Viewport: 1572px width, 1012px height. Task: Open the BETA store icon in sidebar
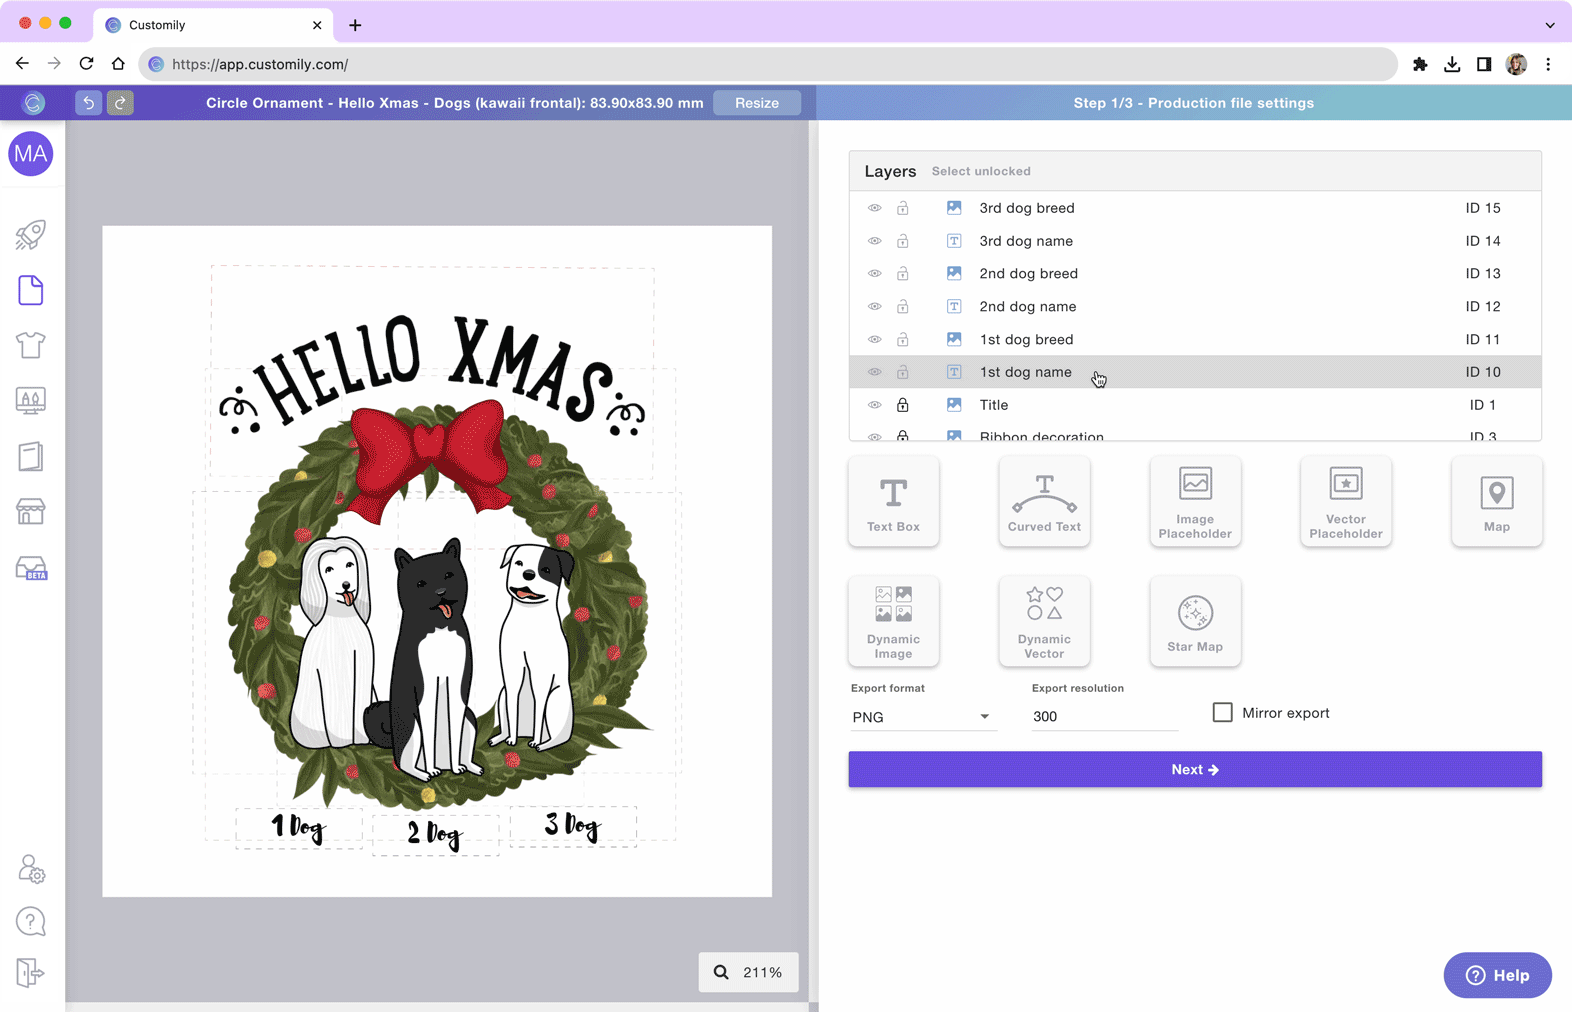pos(31,568)
